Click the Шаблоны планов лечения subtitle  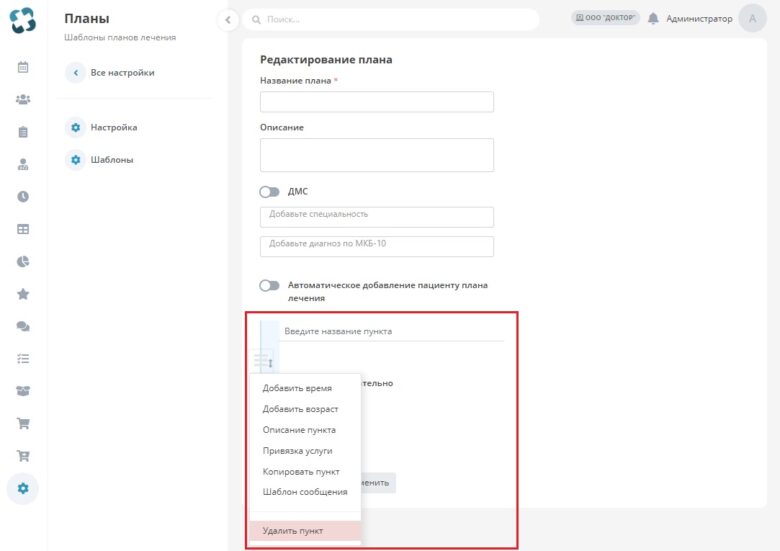click(120, 37)
